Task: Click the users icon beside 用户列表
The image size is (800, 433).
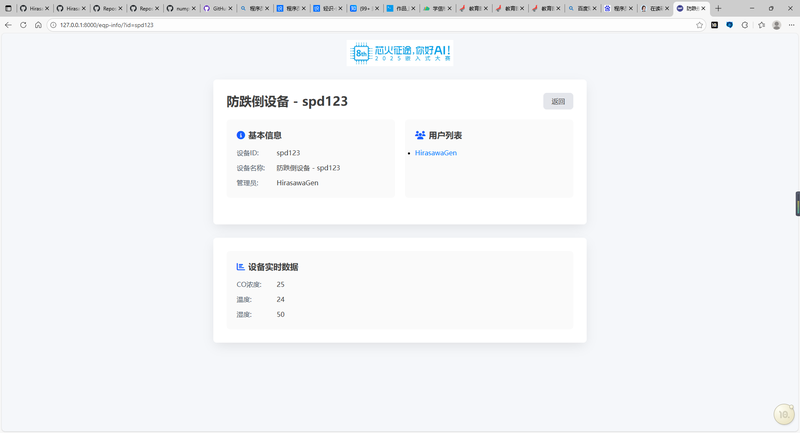Action: click(420, 135)
